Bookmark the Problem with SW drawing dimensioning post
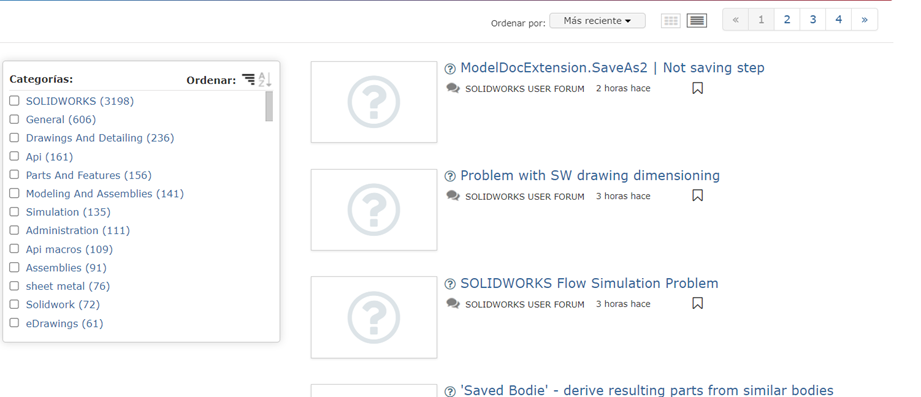This screenshot has width=921, height=397. 697,196
